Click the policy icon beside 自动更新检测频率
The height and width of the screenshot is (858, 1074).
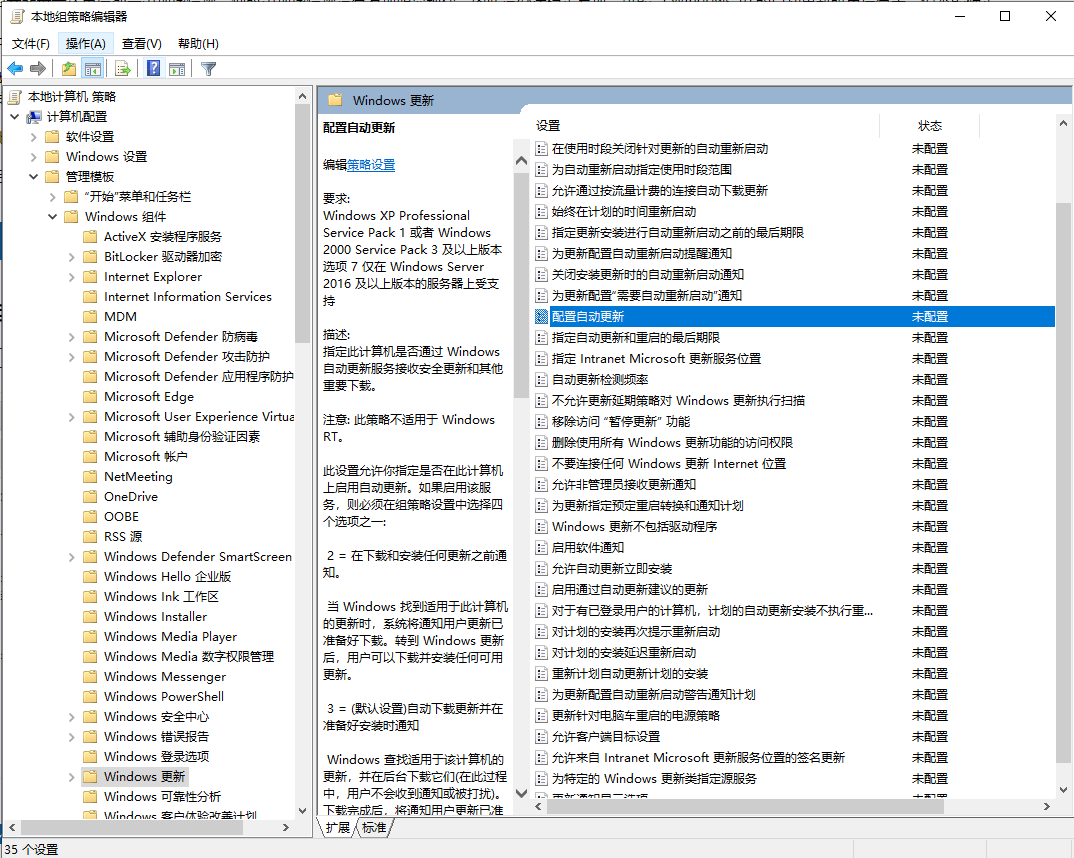tap(541, 379)
